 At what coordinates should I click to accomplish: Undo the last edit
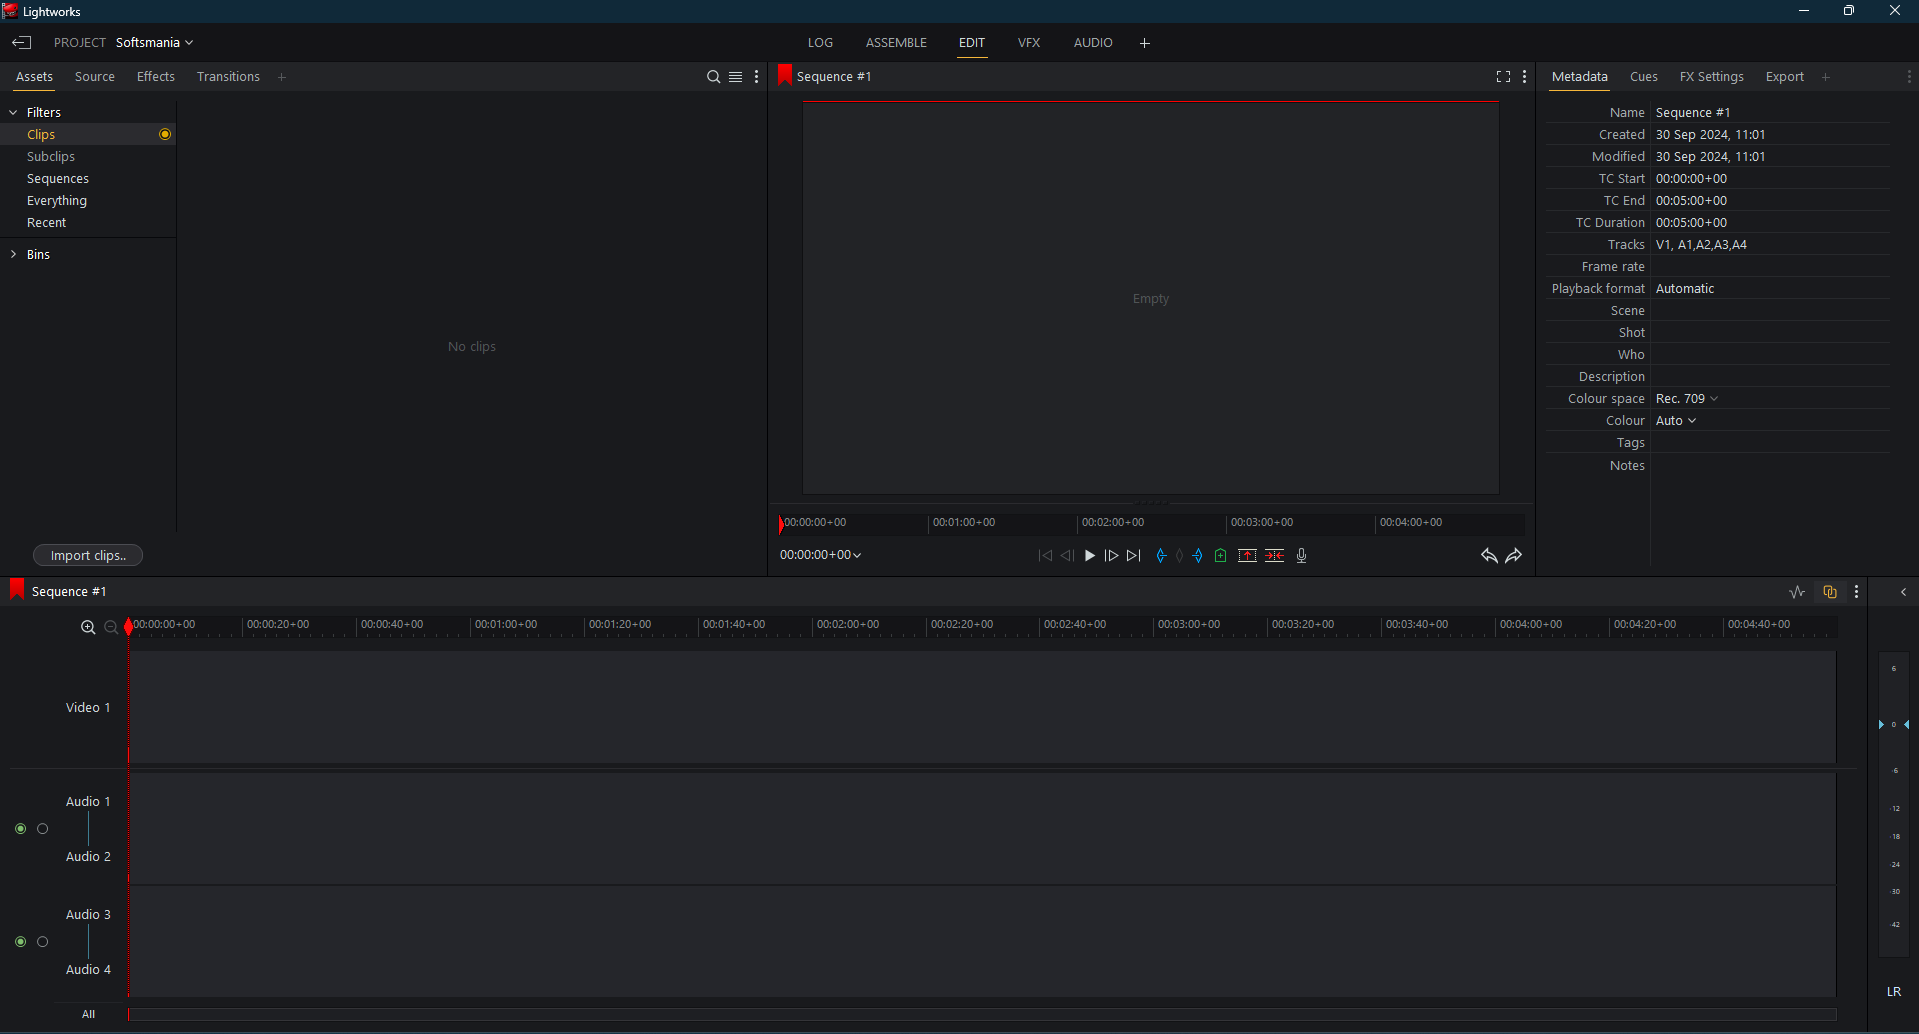pos(1489,556)
